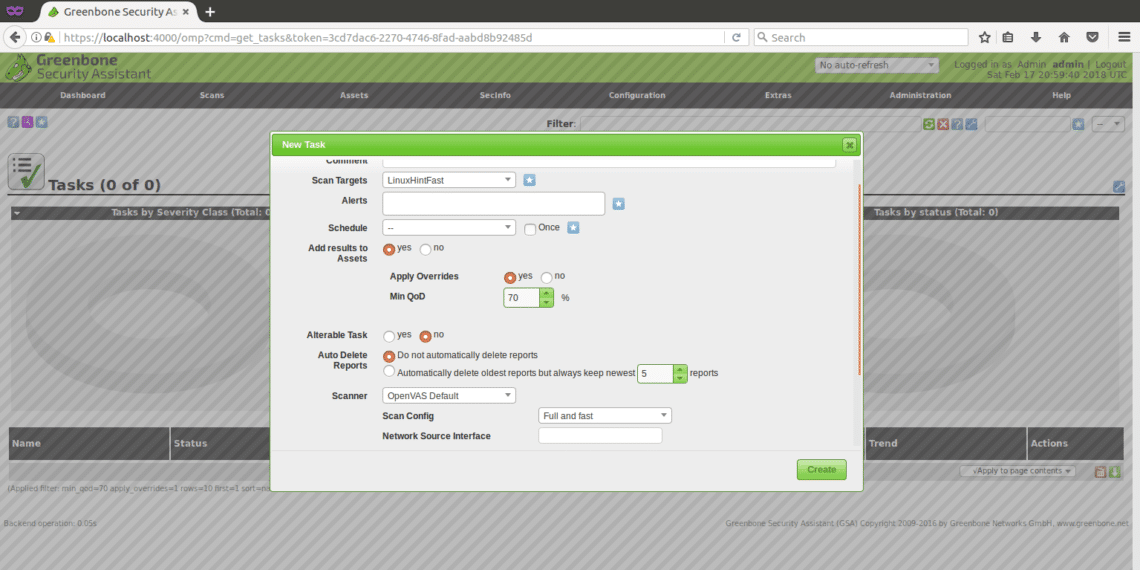1140x570 pixels.
Task: Open the Help menu
Action: pos(1061,95)
